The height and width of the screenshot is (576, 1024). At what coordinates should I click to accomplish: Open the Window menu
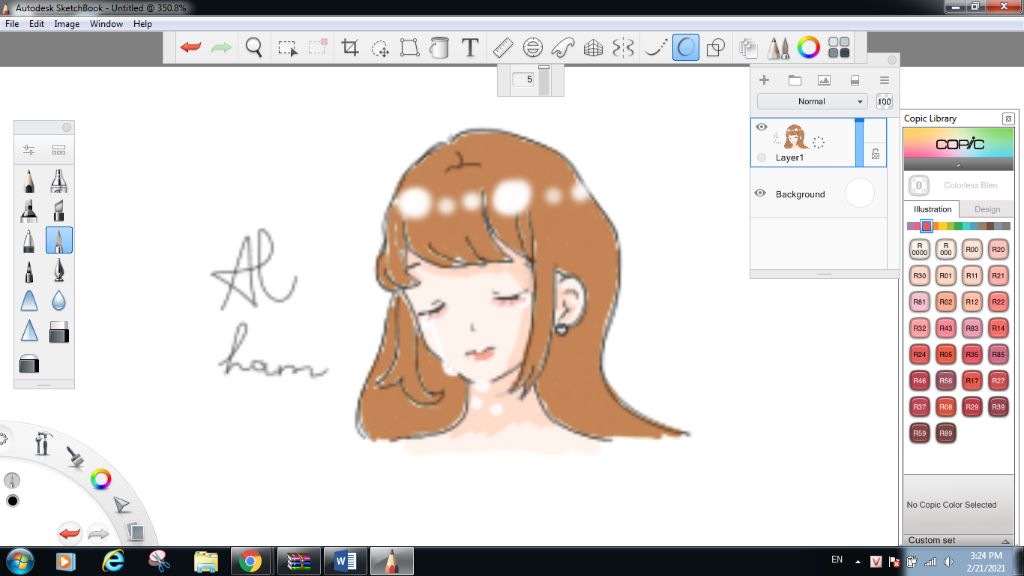click(106, 24)
